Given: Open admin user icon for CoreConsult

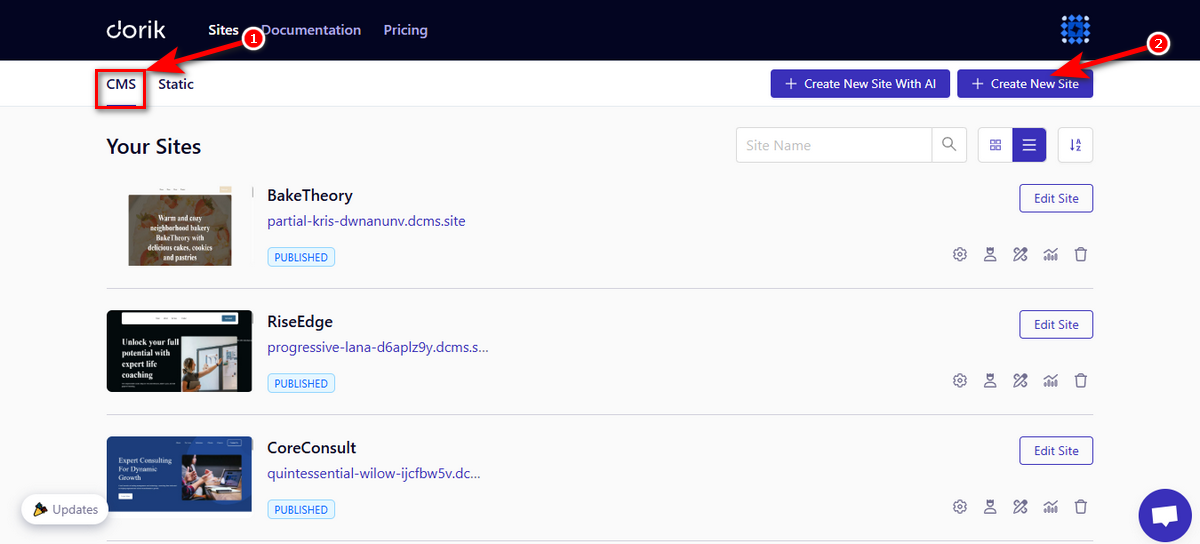Looking at the screenshot, I should pos(990,506).
